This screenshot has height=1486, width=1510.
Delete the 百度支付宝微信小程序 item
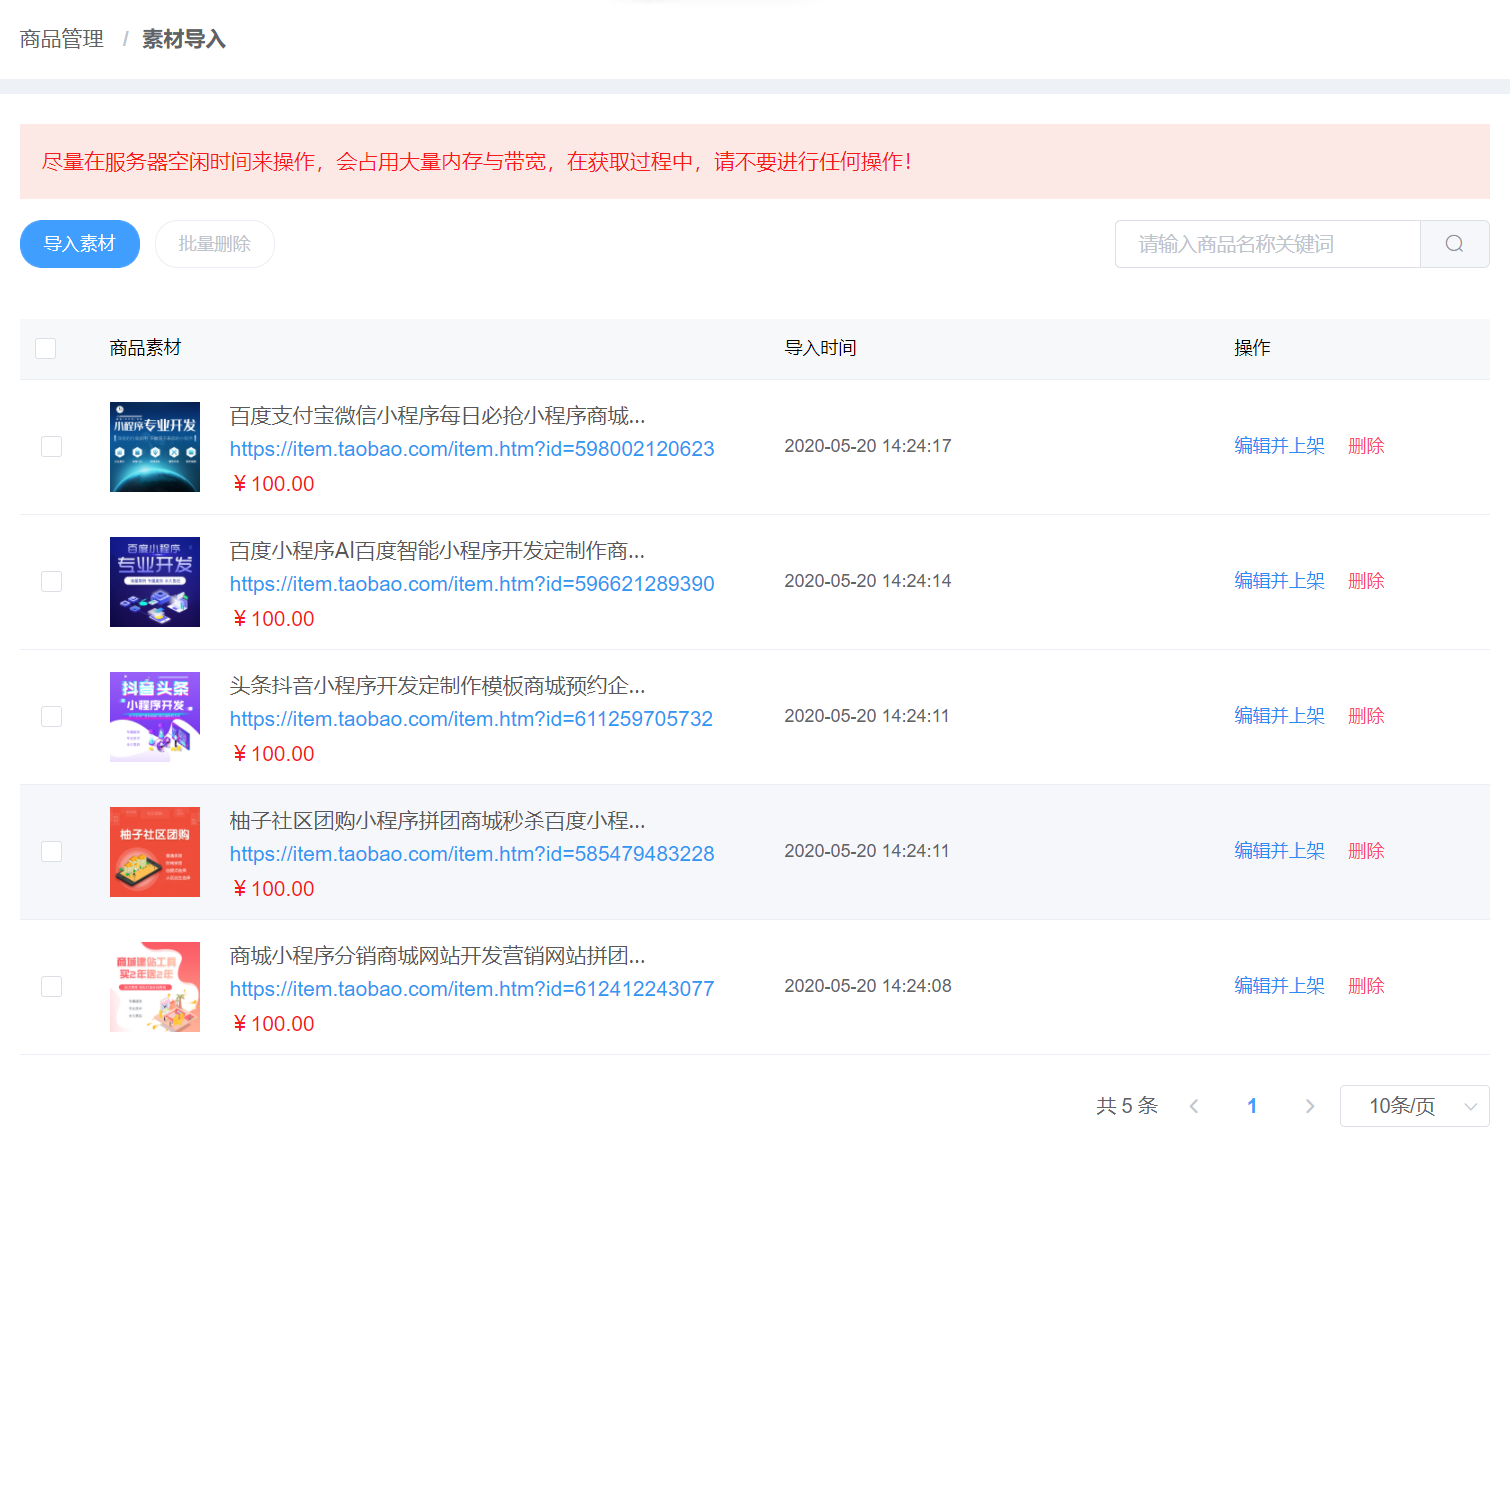pos(1366,446)
